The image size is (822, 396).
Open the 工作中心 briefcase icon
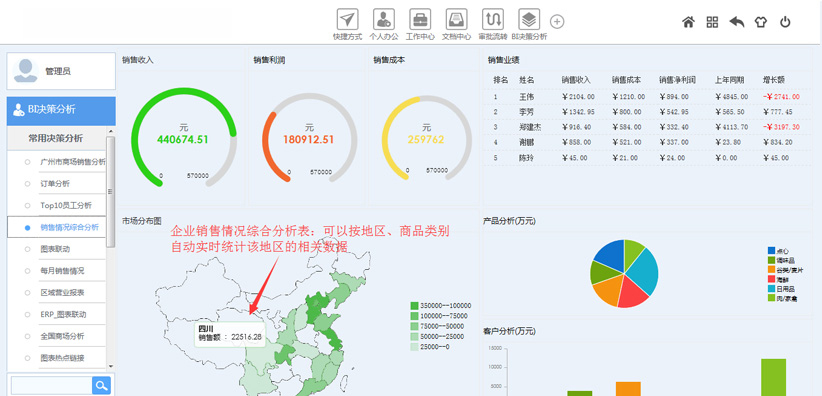(420, 19)
